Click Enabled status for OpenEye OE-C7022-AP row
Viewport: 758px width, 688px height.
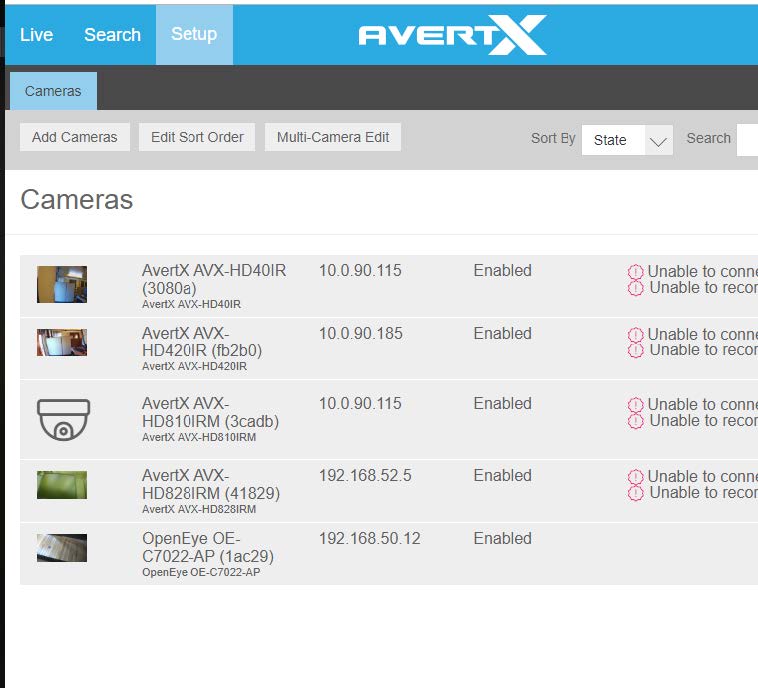click(503, 538)
